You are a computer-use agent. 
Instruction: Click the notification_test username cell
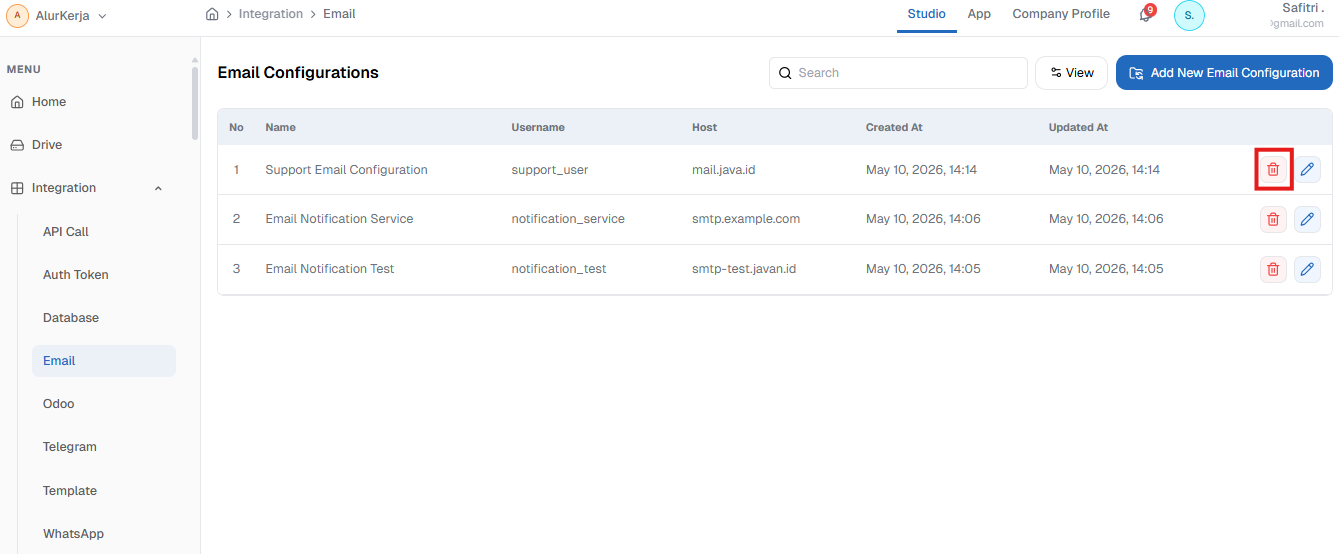tap(559, 269)
